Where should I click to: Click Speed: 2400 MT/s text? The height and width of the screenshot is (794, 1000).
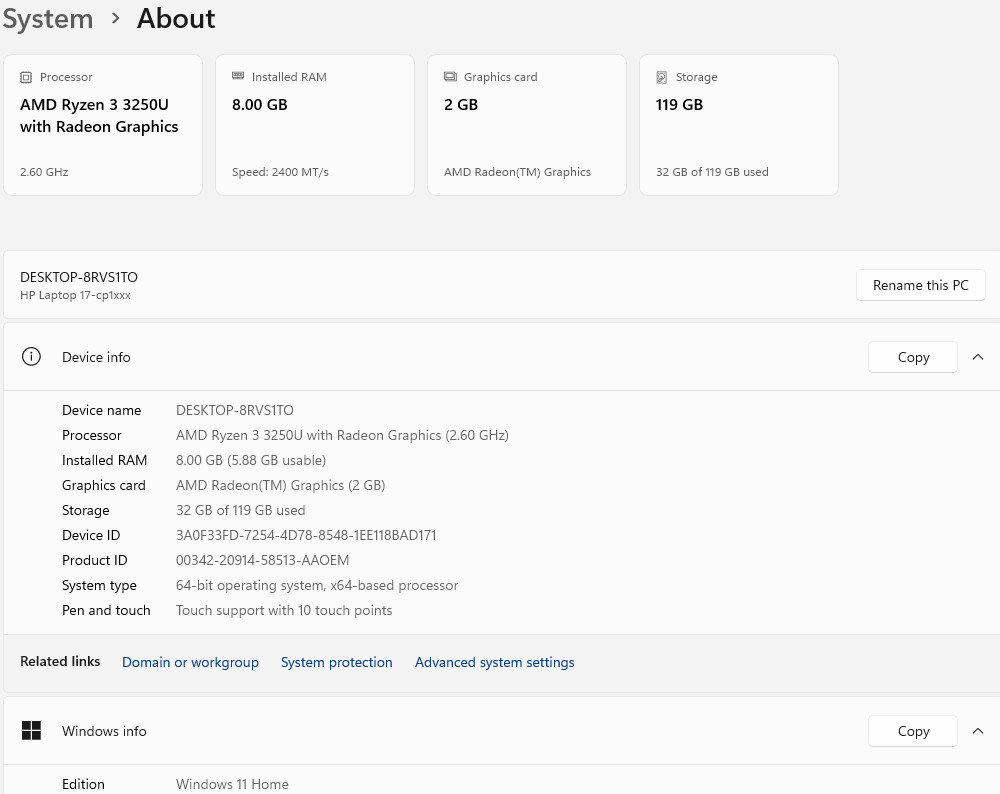280,172
